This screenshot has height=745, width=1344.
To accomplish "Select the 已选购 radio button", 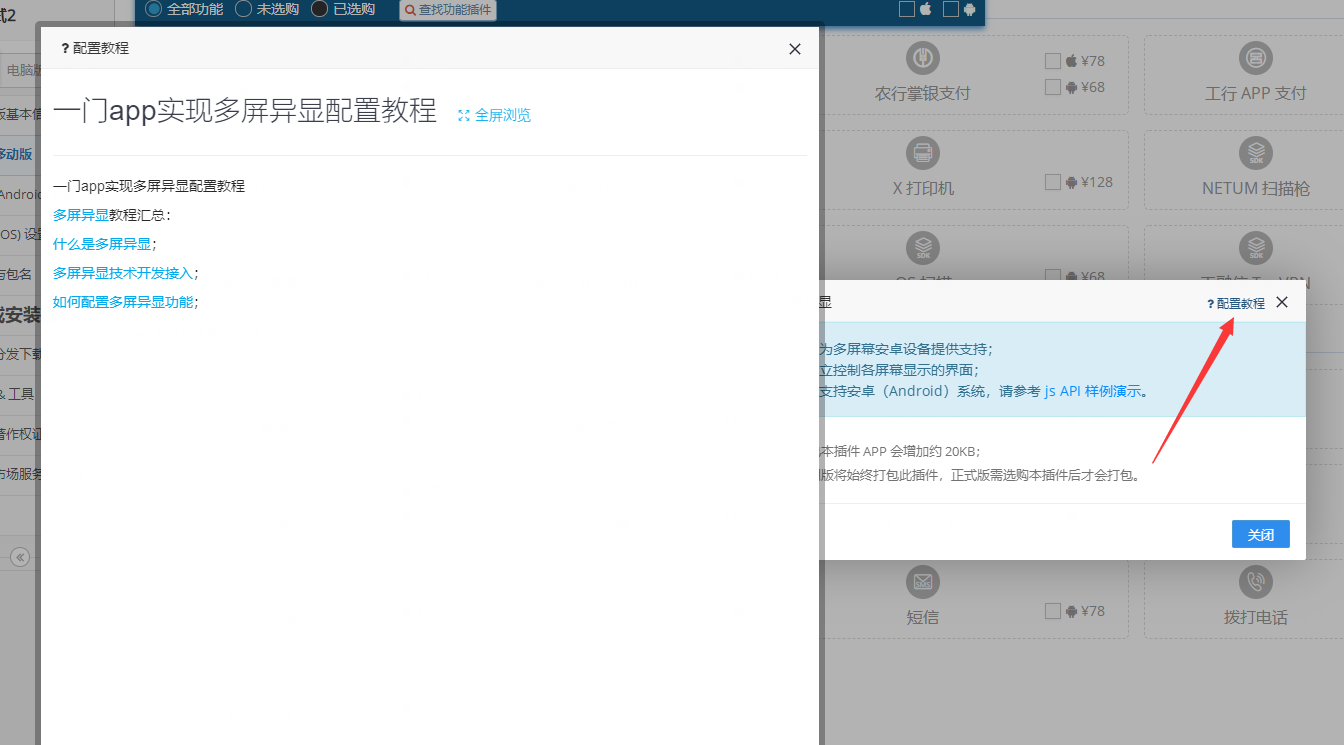I will point(319,9).
